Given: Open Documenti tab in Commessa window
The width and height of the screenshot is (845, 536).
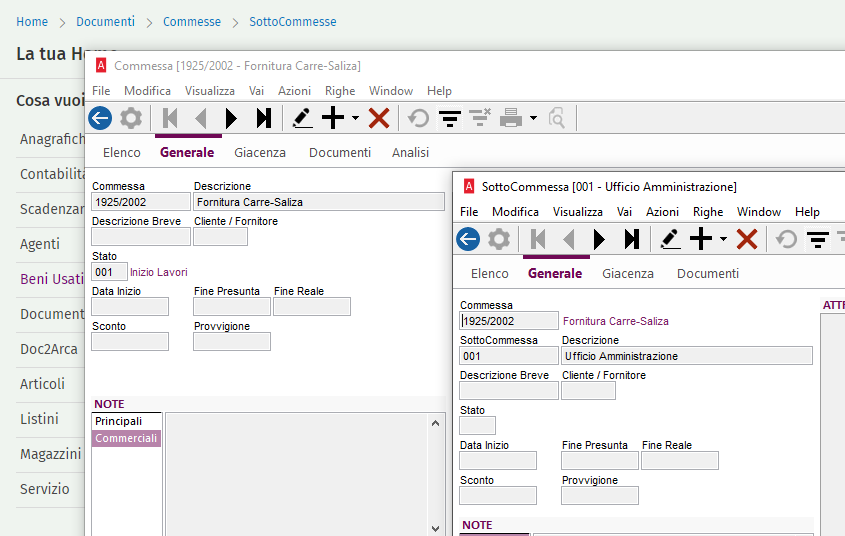Looking at the screenshot, I should pos(340,152).
